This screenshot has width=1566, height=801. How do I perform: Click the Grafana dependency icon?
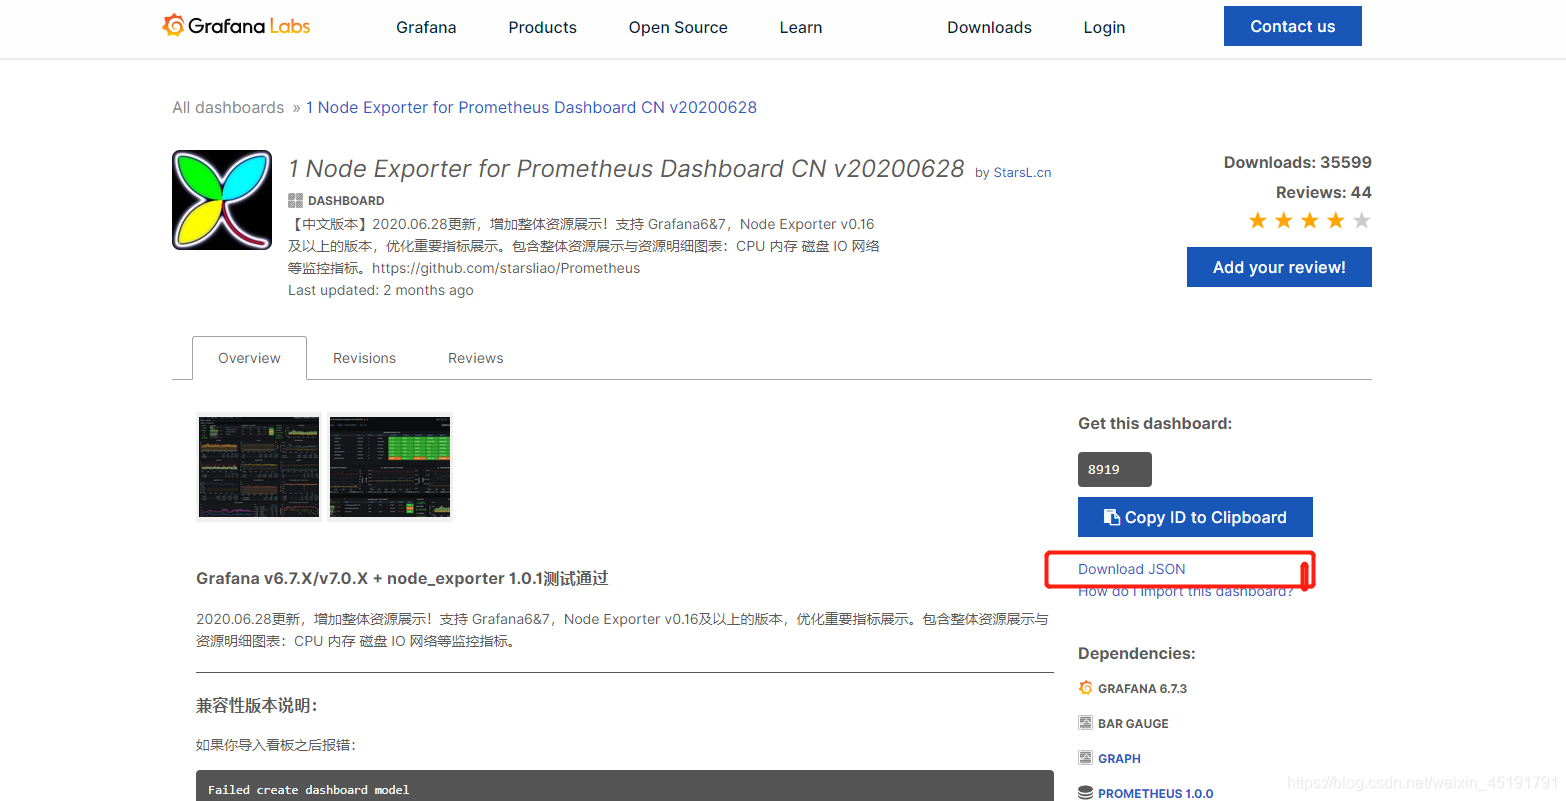click(x=1086, y=688)
